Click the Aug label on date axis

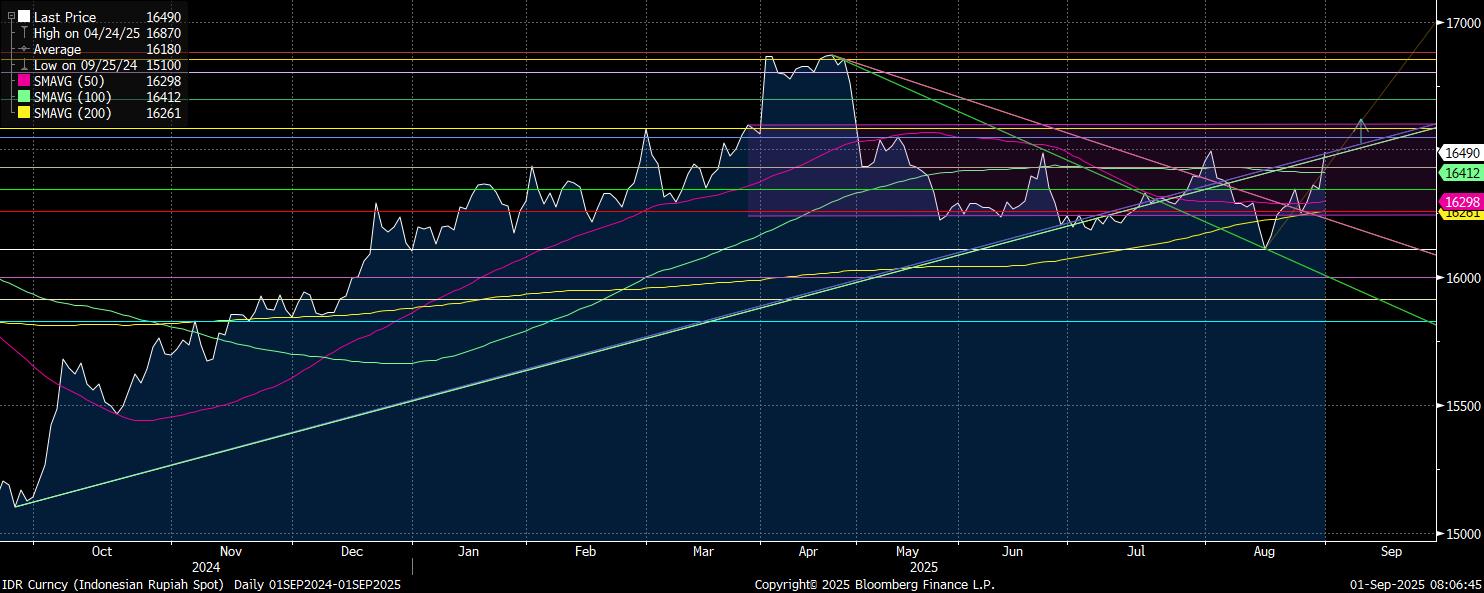click(1264, 551)
